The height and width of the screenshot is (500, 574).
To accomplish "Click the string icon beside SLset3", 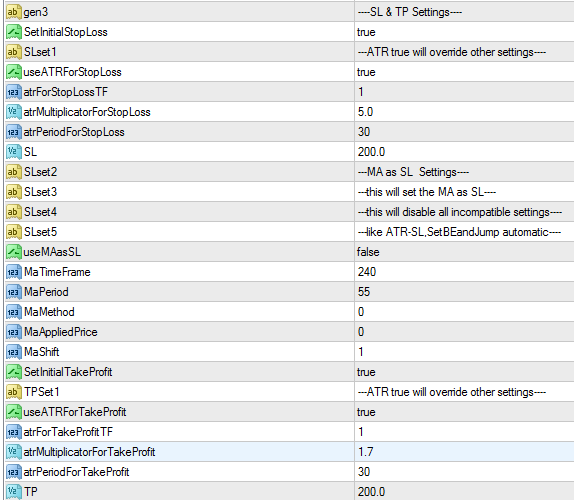I will tap(14, 192).
